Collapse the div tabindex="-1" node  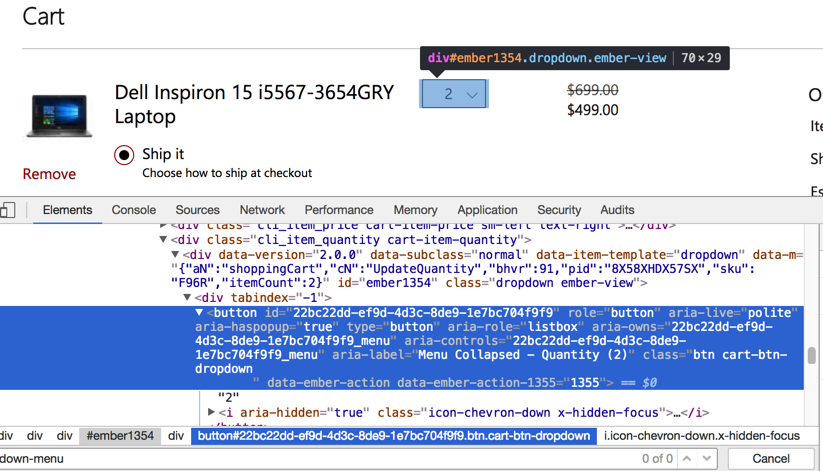(187, 297)
